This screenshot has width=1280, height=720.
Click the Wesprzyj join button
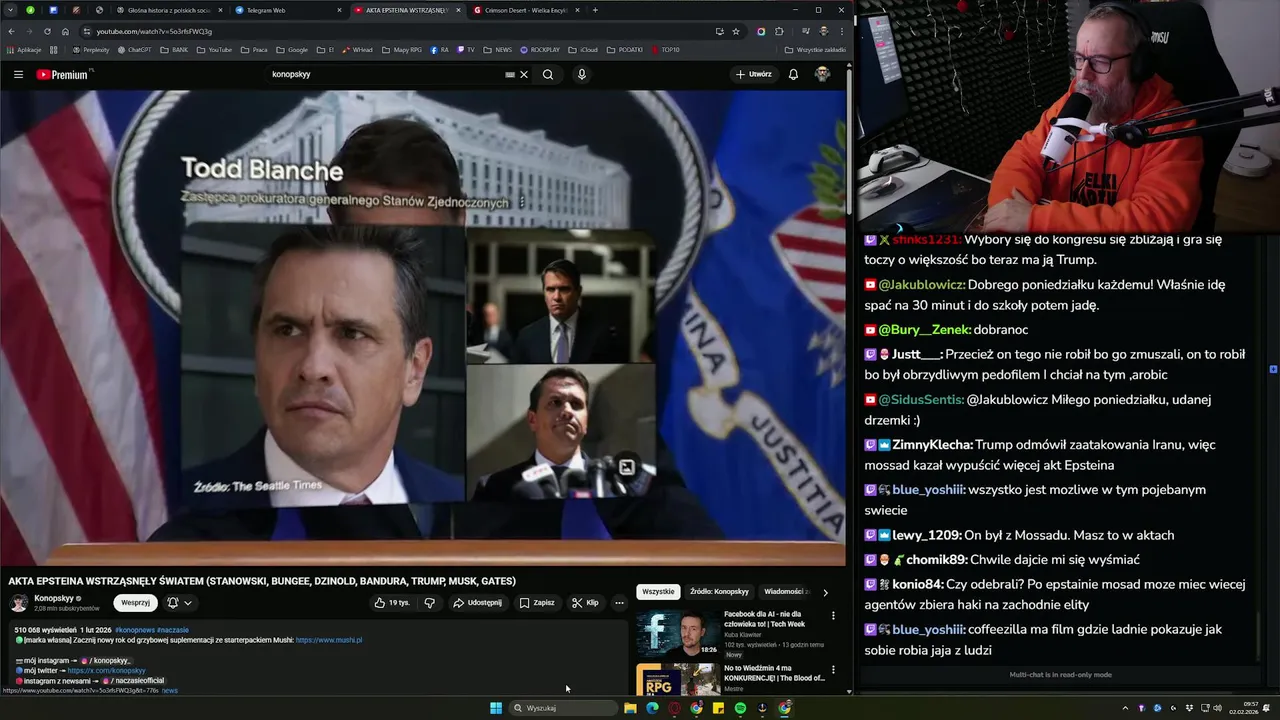coord(135,603)
